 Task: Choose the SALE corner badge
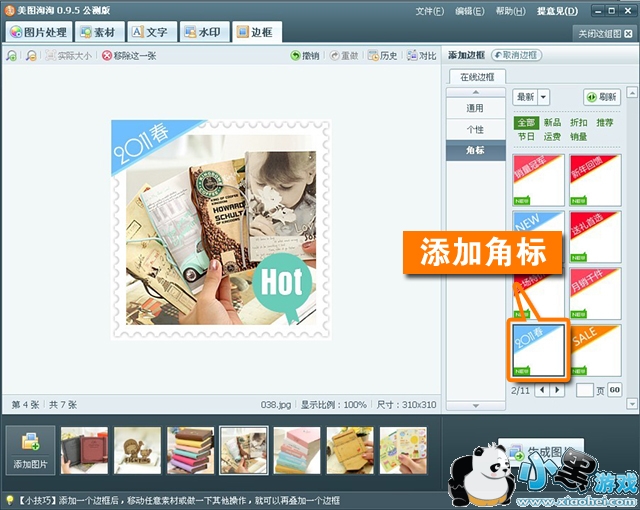pos(596,350)
